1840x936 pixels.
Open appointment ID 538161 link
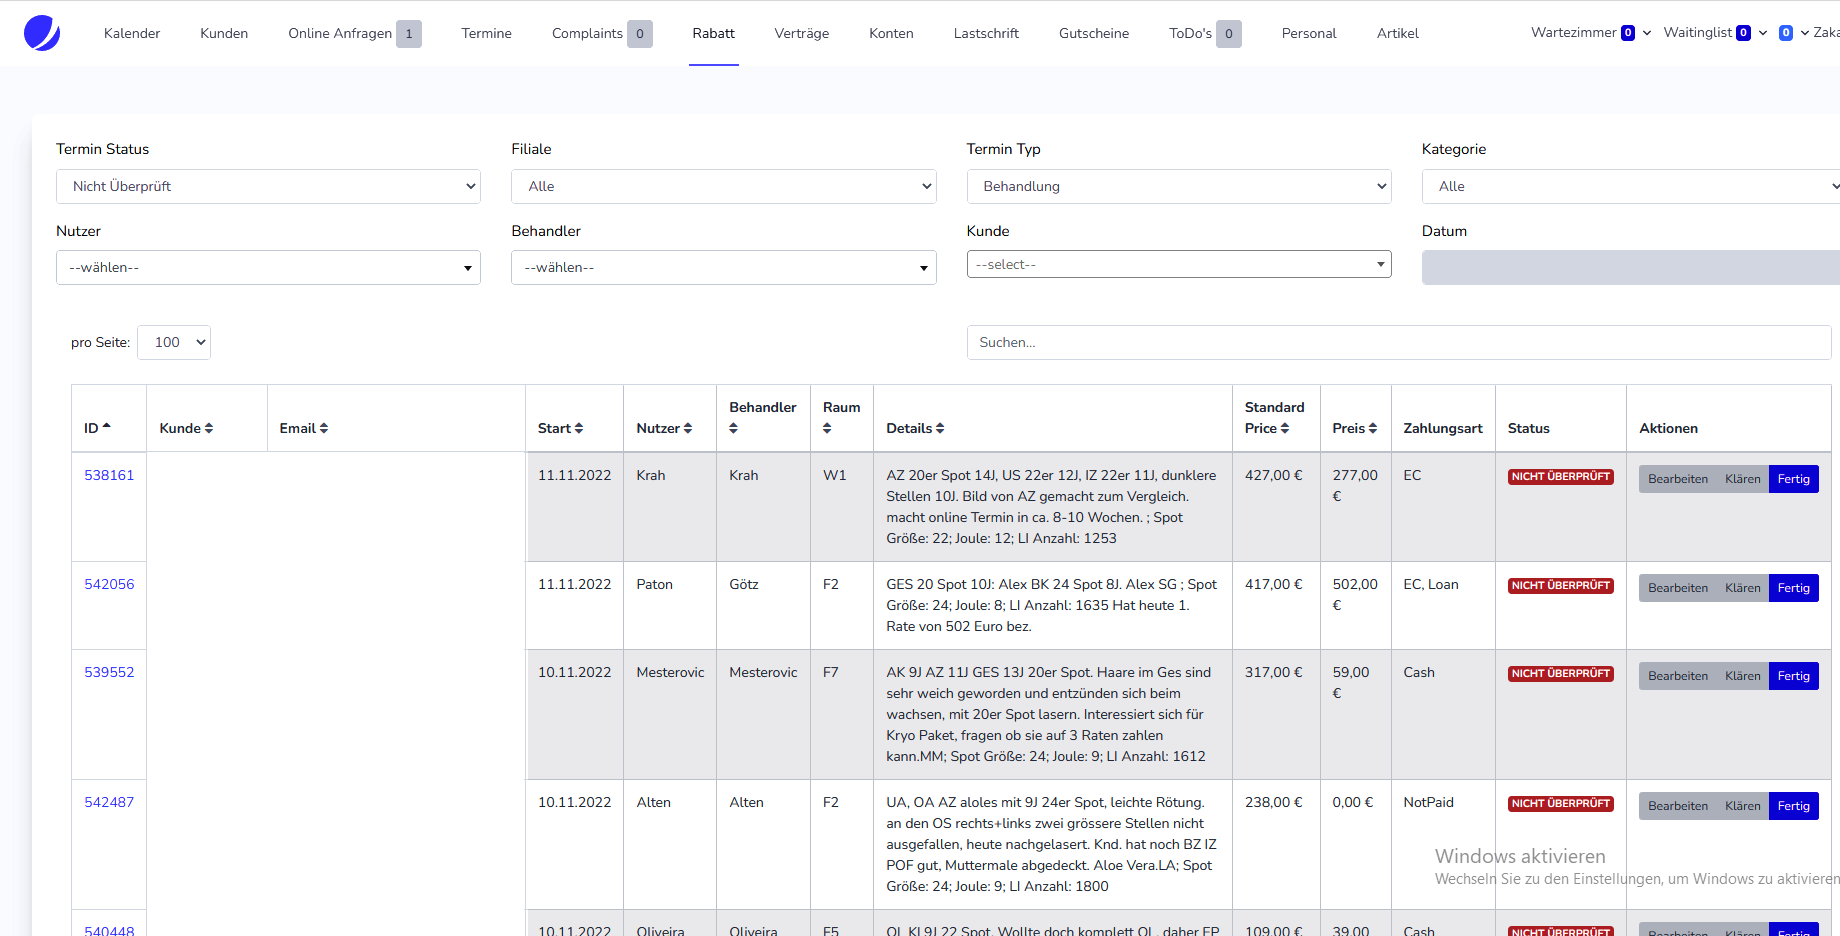pyautogui.click(x=109, y=475)
